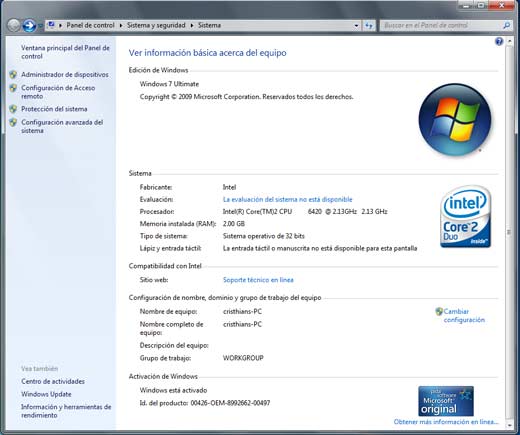Click the 2.00 GB memory value
This screenshot has width=520, height=435.
[x=234, y=224]
